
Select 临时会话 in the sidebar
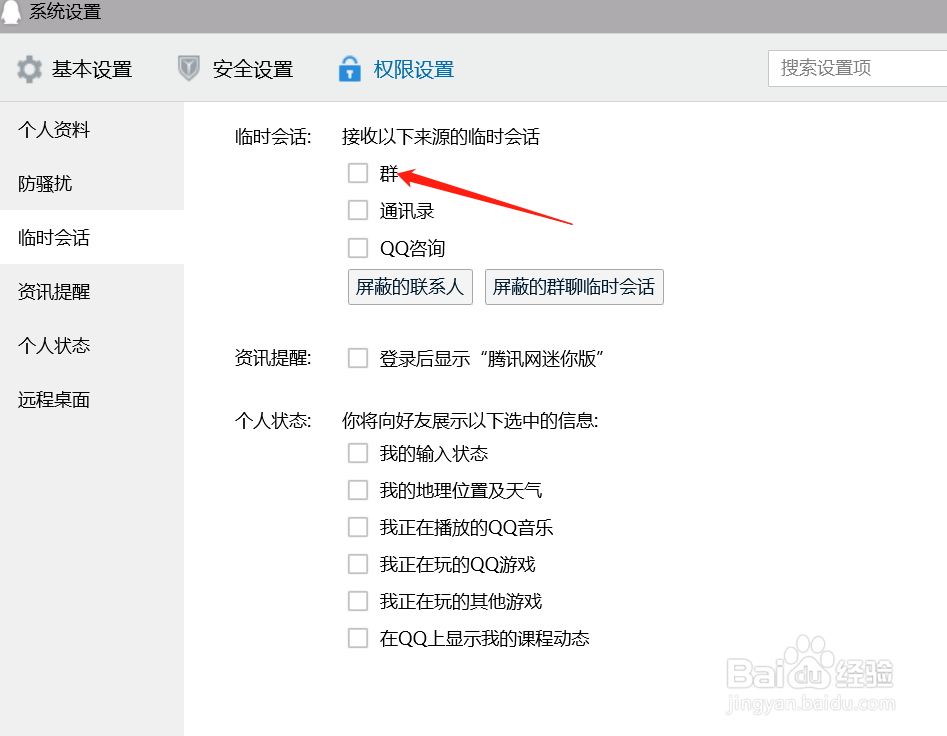[92, 237]
